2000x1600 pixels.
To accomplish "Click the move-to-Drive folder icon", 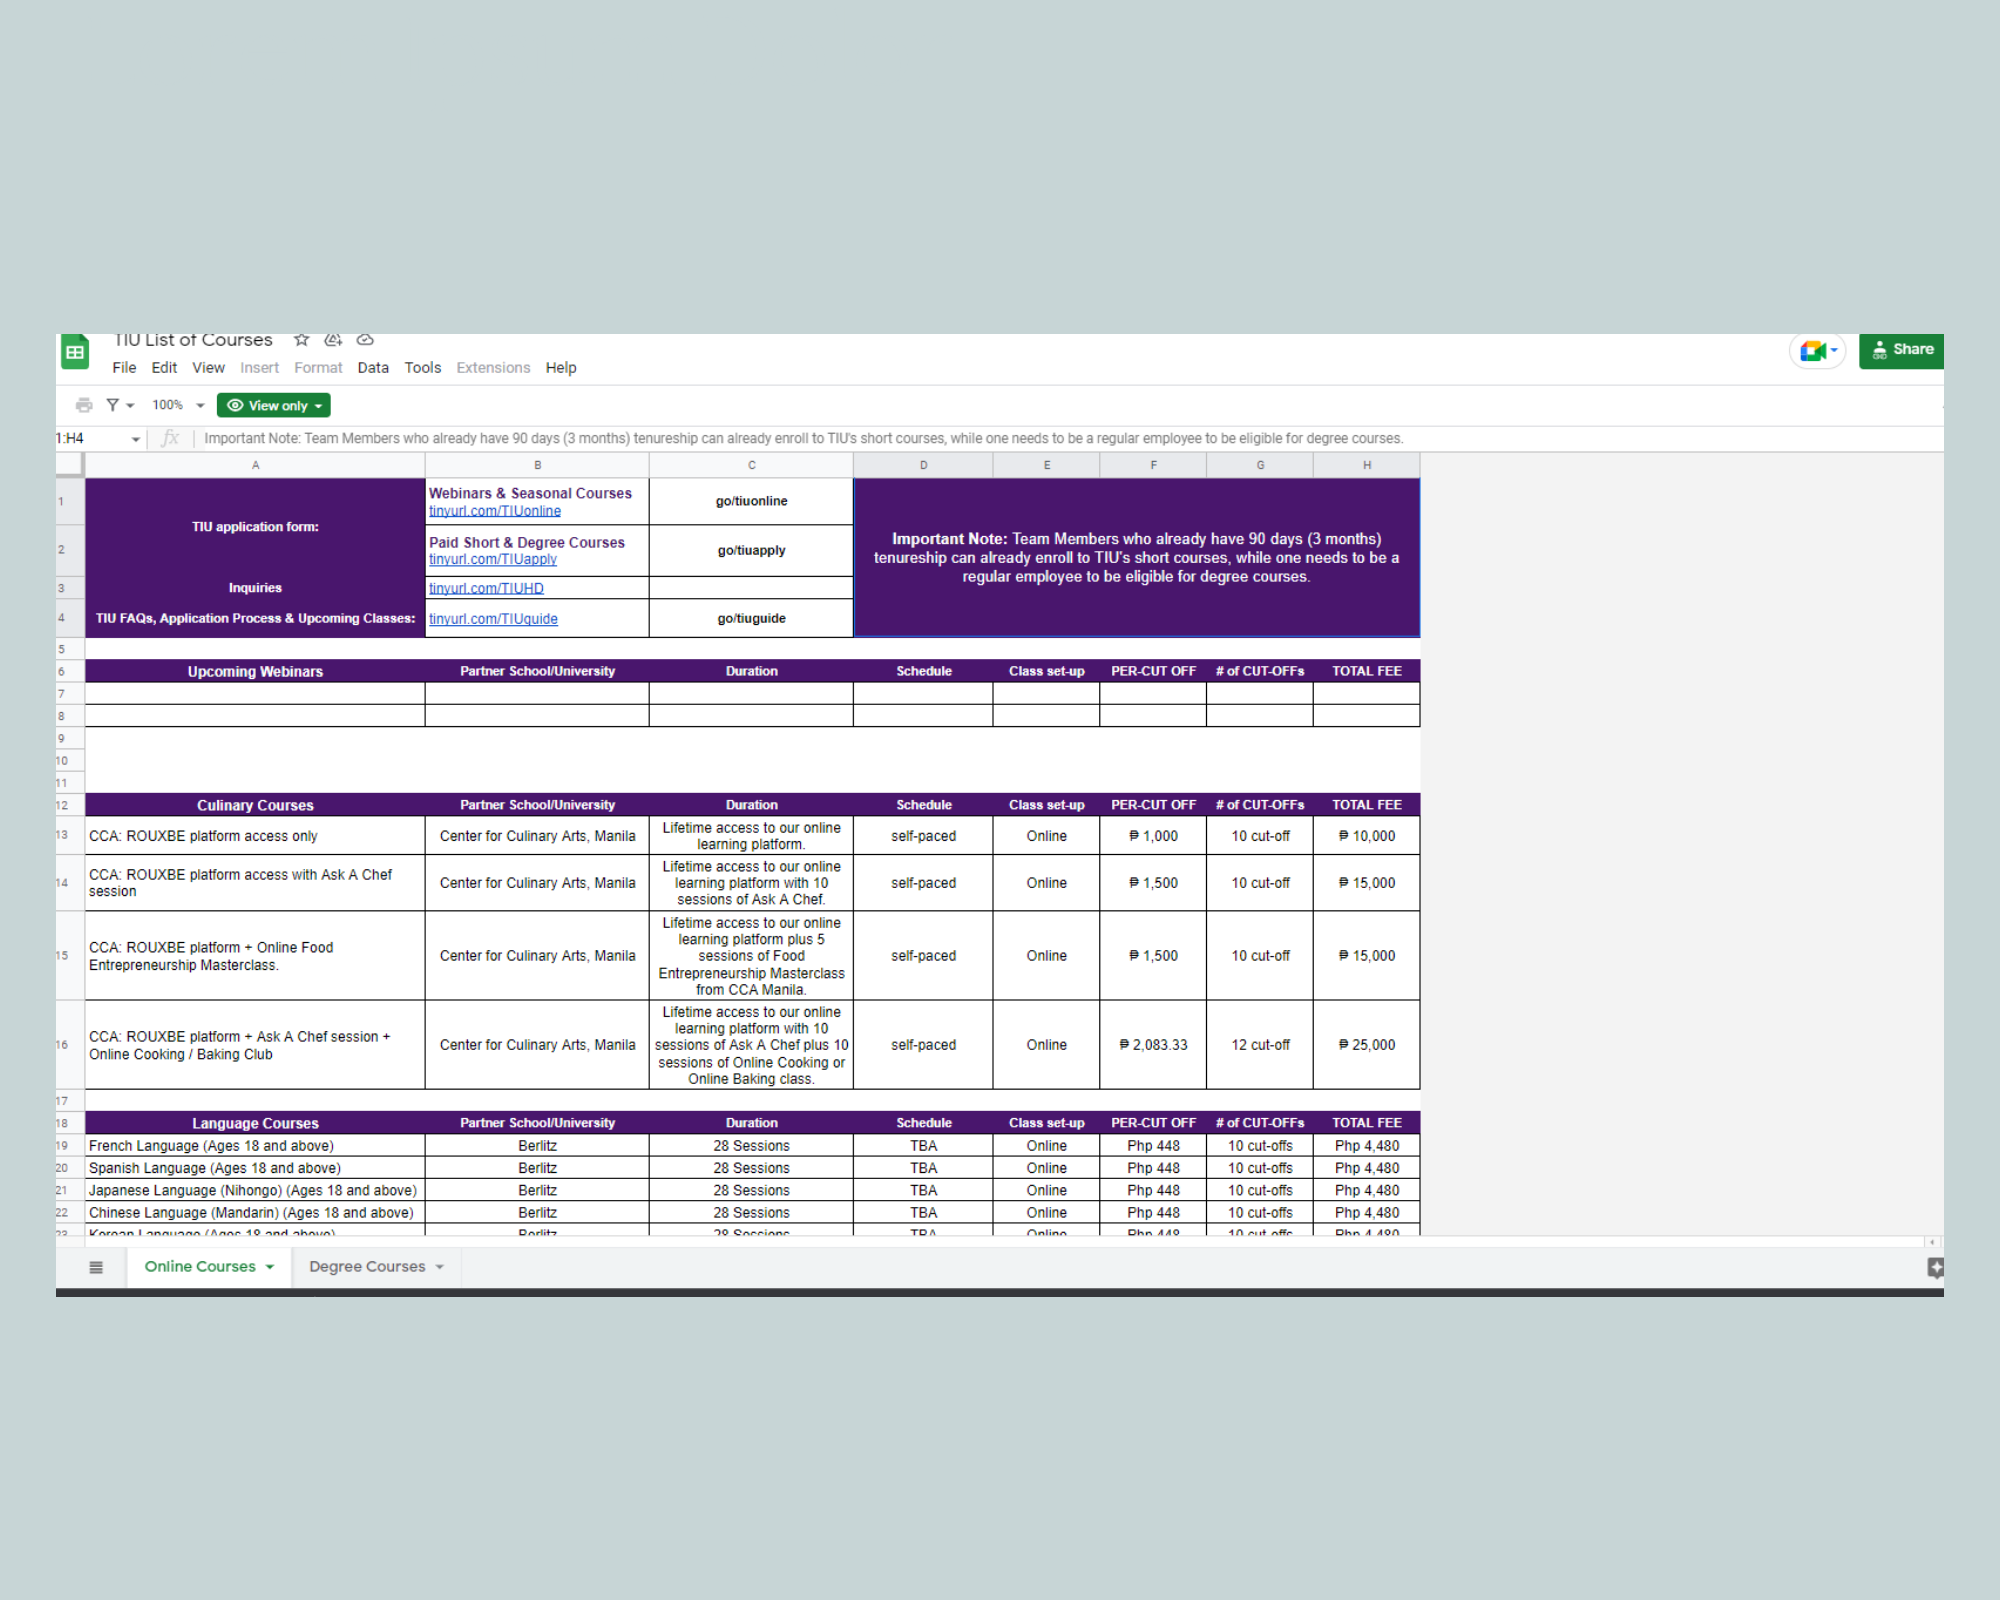I will (x=333, y=340).
